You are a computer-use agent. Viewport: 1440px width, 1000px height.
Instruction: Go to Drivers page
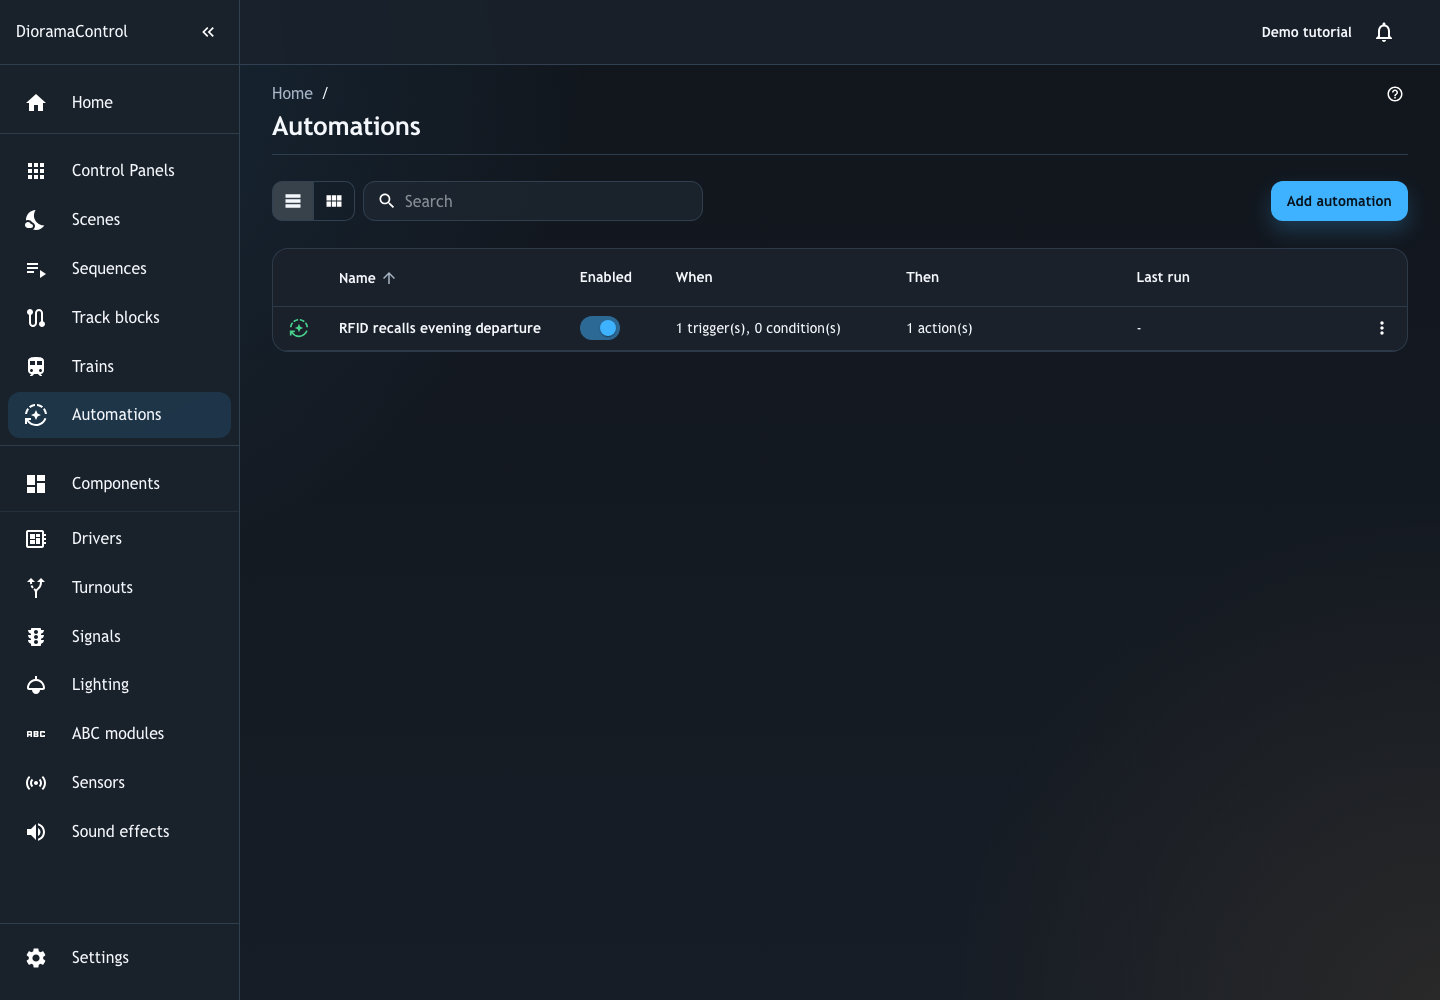(120, 539)
